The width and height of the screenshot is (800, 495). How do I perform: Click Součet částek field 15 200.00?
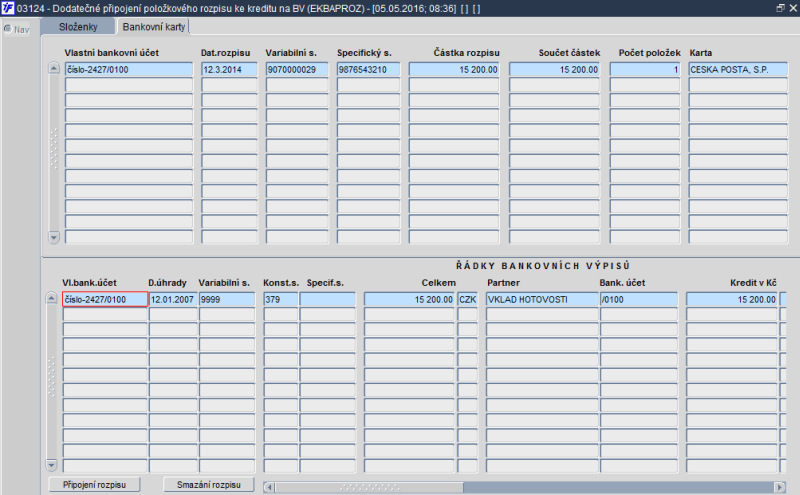click(554, 69)
